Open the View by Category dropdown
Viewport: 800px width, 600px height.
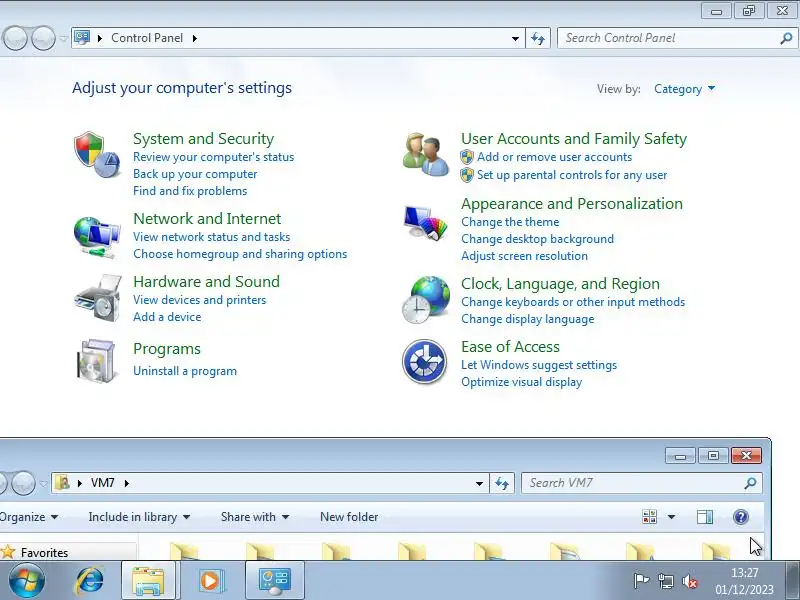coord(685,89)
